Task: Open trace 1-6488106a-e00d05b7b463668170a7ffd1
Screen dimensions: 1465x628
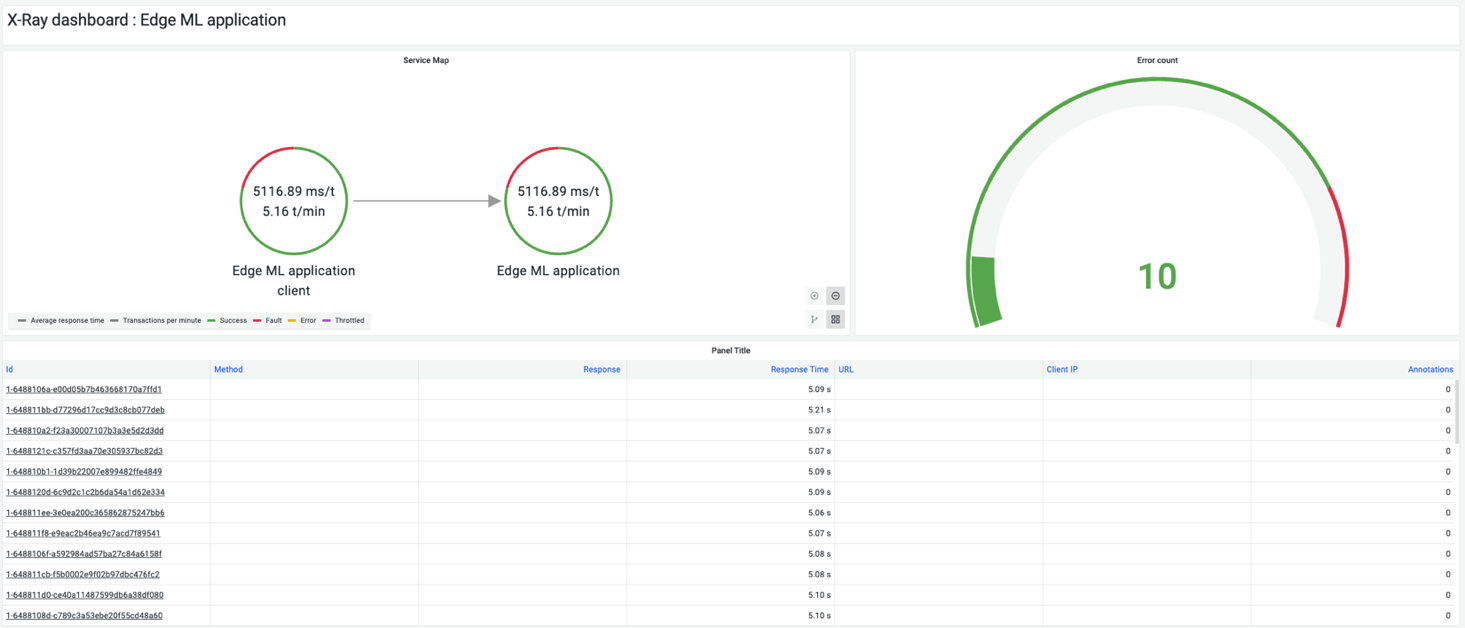Action: coord(84,389)
